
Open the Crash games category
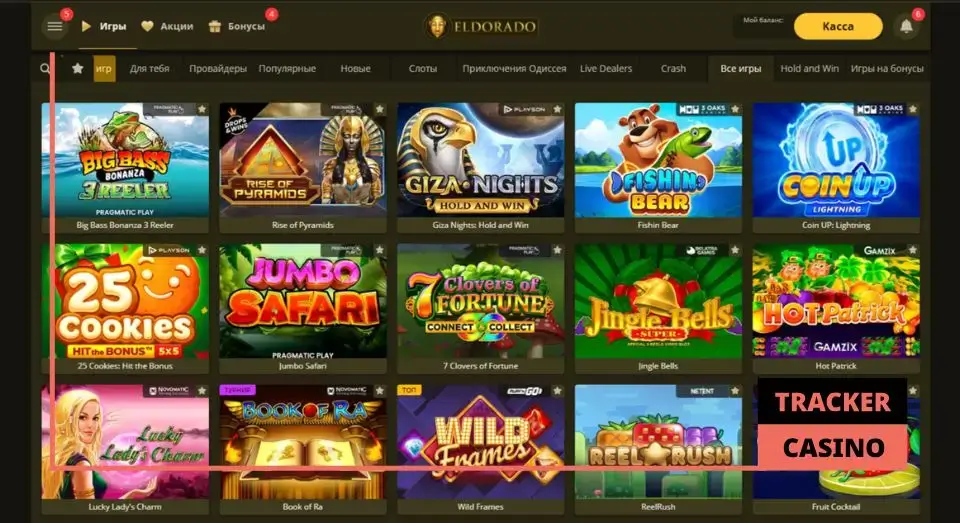tap(673, 69)
